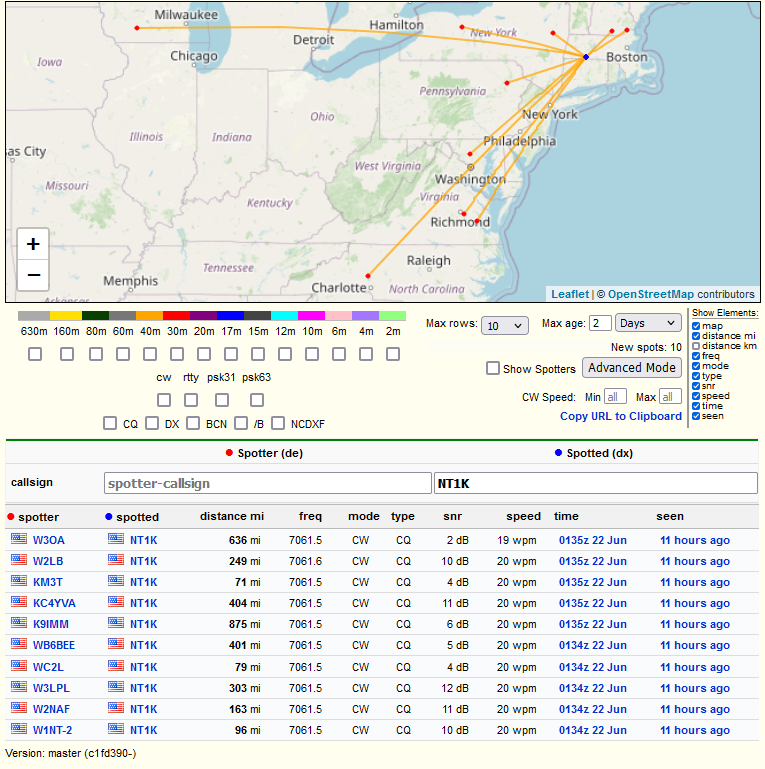Check the DX type checkbox
765x769 pixels.
[152, 423]
